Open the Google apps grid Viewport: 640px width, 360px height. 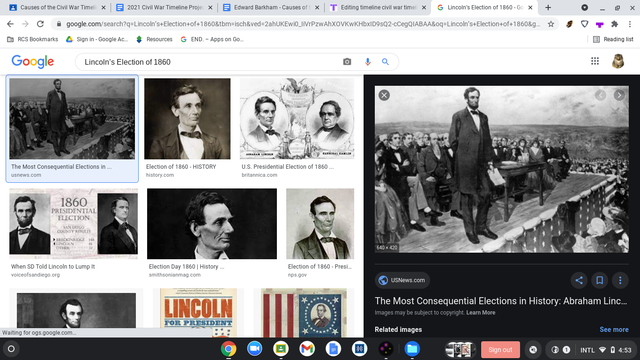pyautogui.click(x=595, y=61)
